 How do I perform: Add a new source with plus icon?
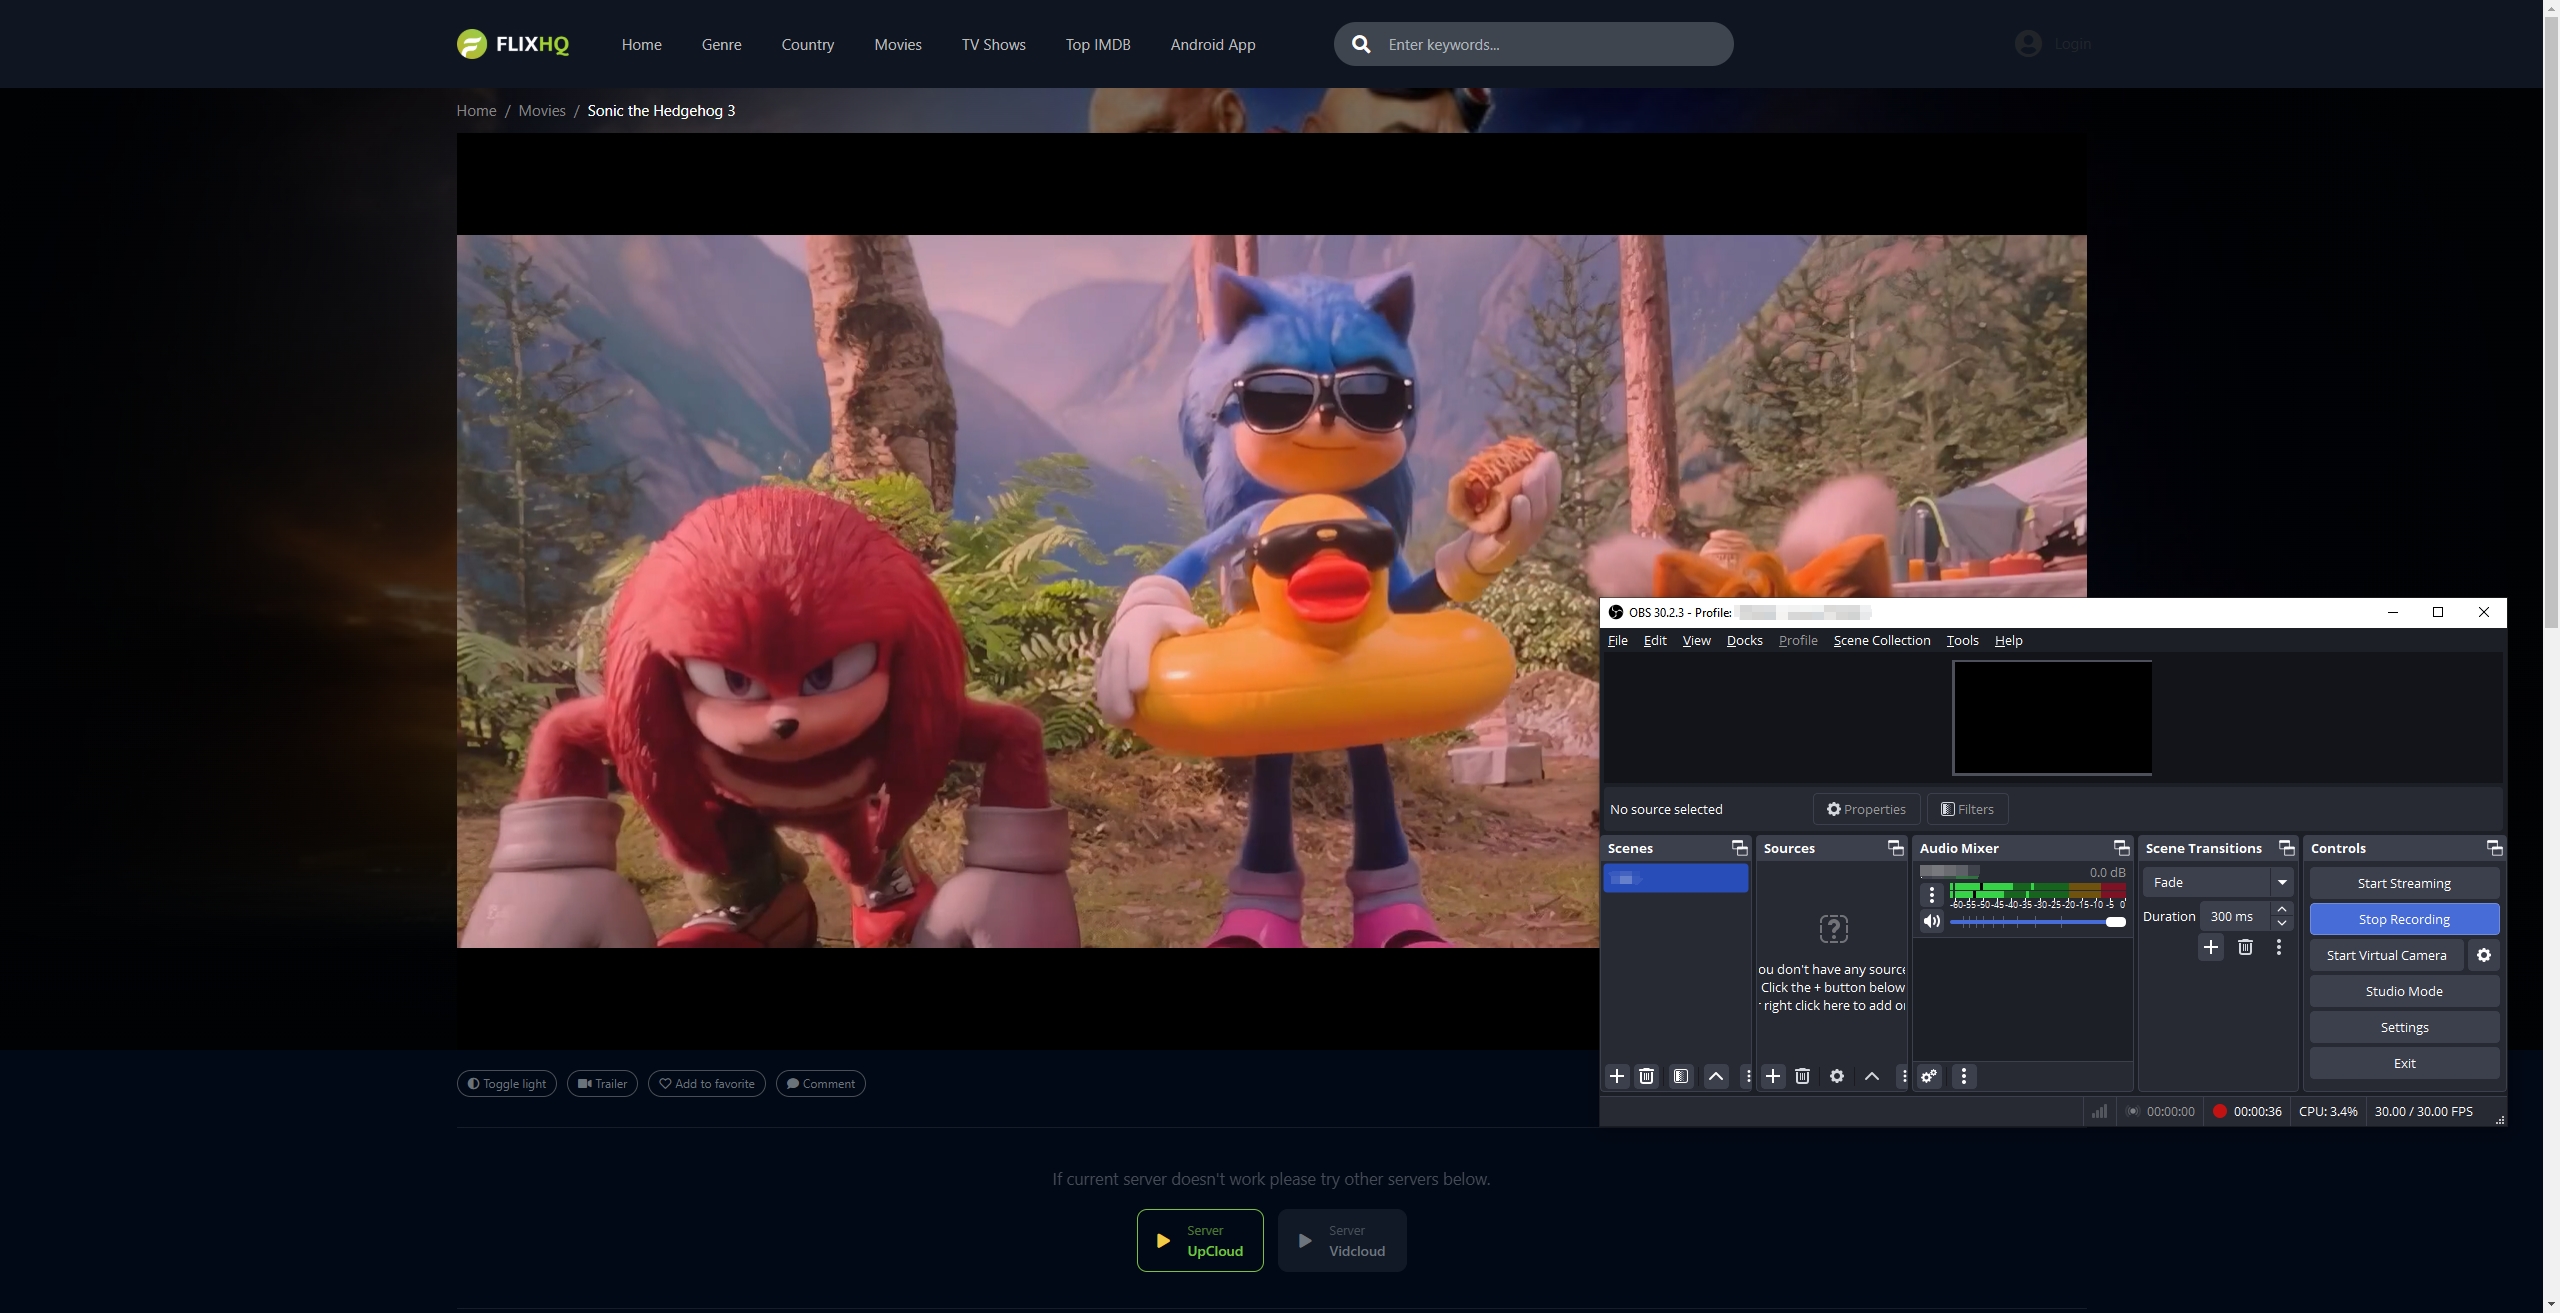[x=1773, y=1076]
